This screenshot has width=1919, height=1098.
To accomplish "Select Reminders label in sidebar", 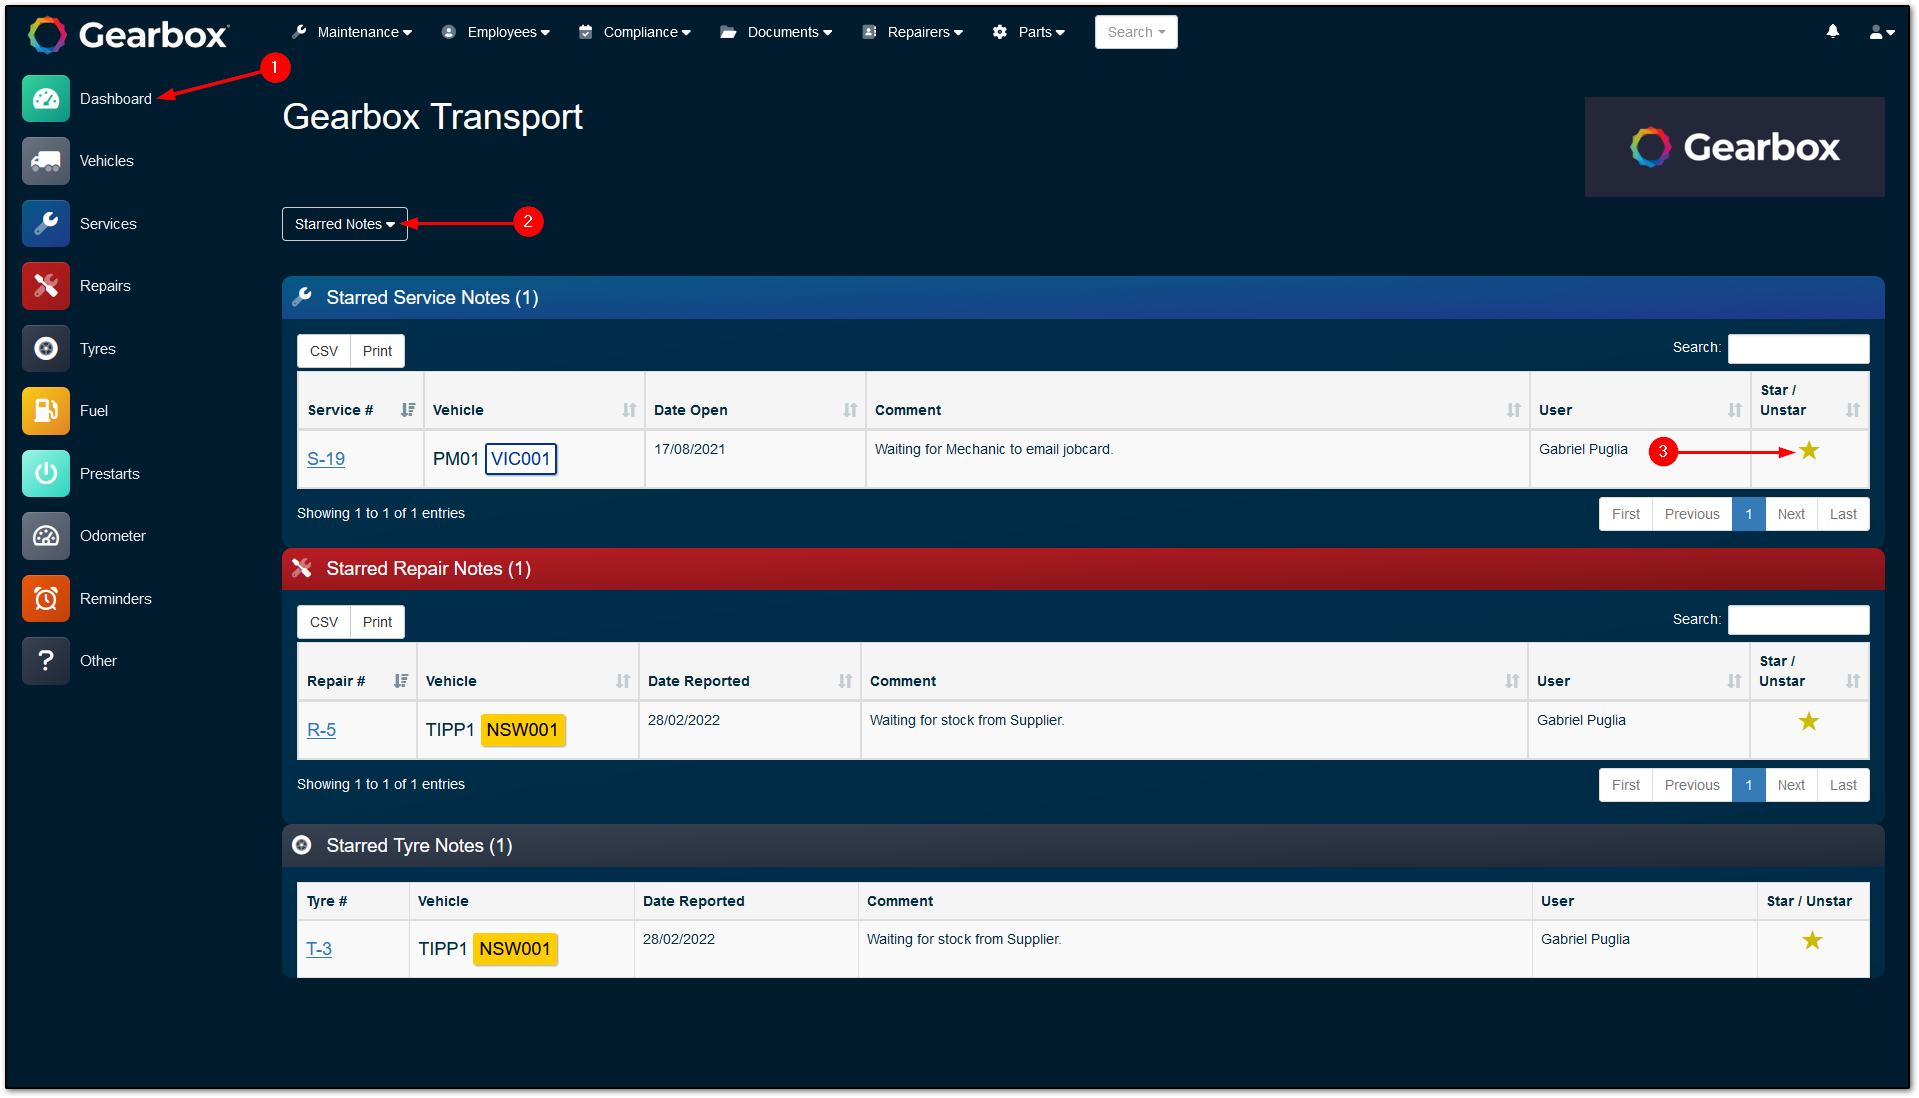I will (116, 599).
